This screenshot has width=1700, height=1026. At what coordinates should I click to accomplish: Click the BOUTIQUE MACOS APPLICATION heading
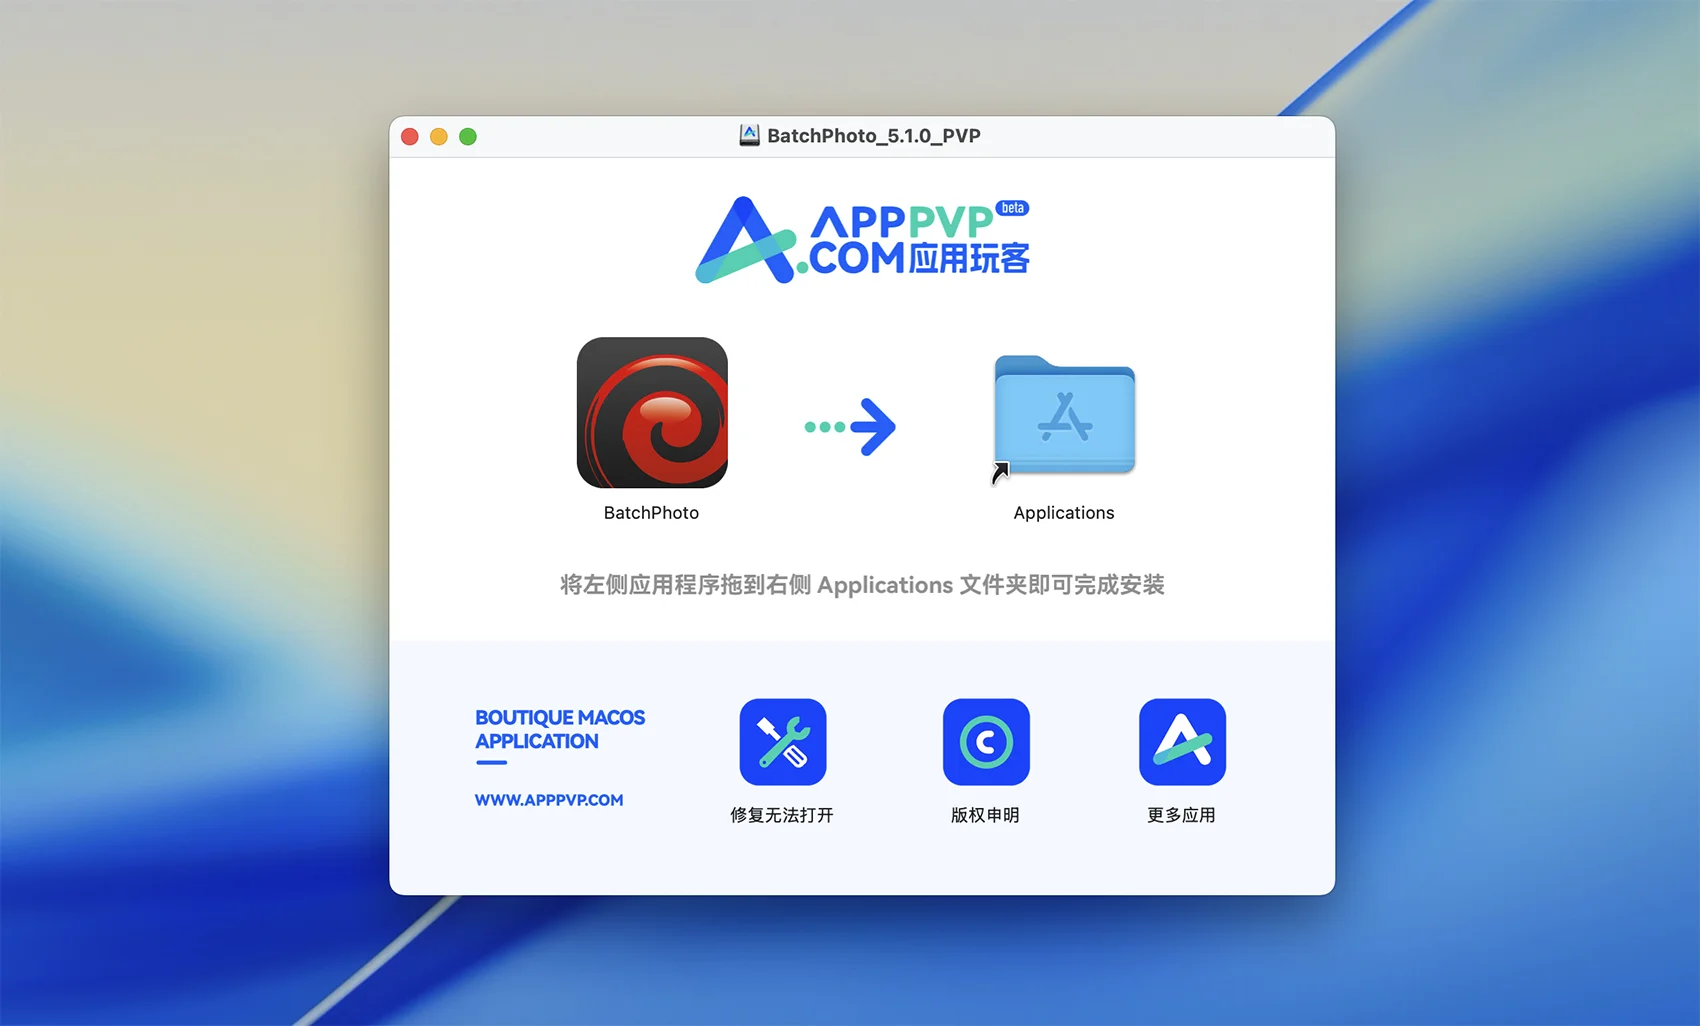click(x=559, y=729)
